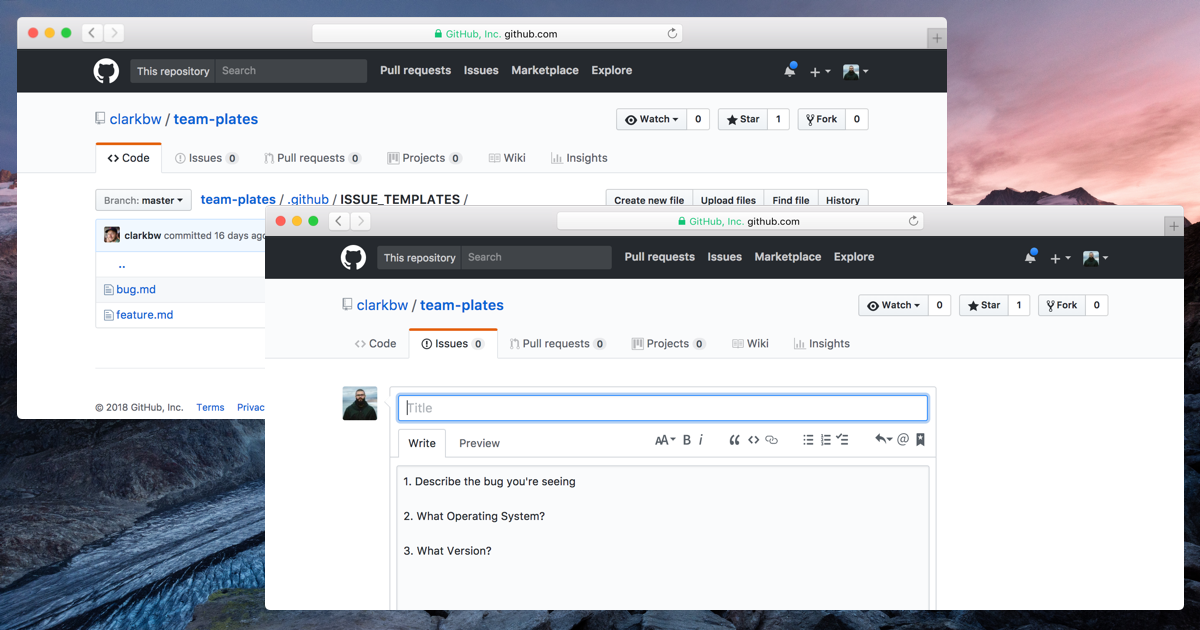Toggle Watch on the front window repository
Image resolution: width=1200 pixels, height=630 pixels.
890,305
